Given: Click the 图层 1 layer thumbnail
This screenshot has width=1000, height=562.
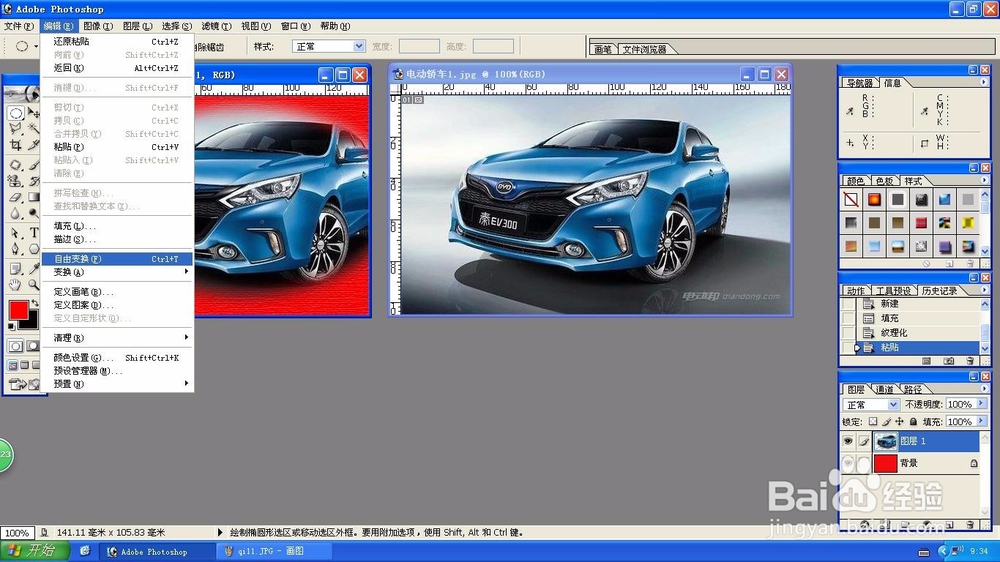Looking at the screenshot, I should [885, 441].
